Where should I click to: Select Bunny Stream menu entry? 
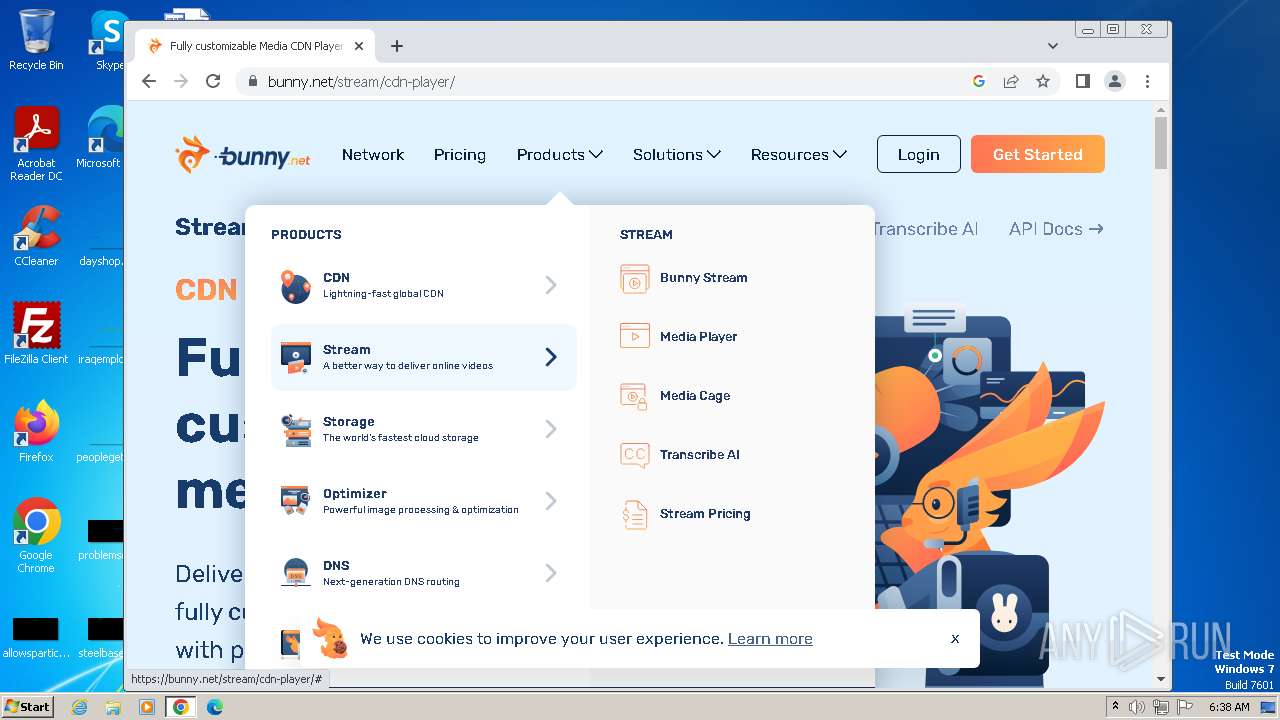(x=703, y=278)
